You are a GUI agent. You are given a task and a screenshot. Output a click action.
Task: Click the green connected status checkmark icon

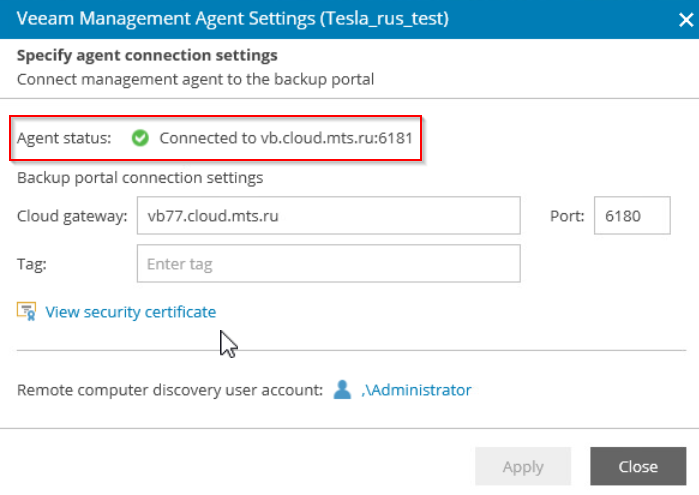[x=141, y=138]
